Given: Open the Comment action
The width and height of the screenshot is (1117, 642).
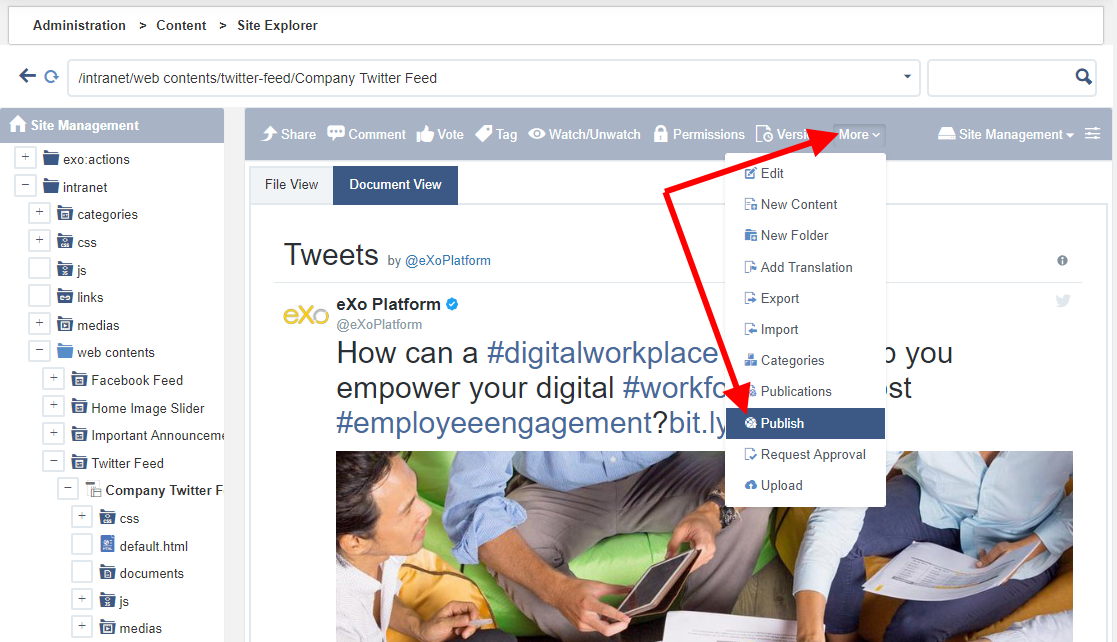Looking at the screenshot, I should pos(366,134).
